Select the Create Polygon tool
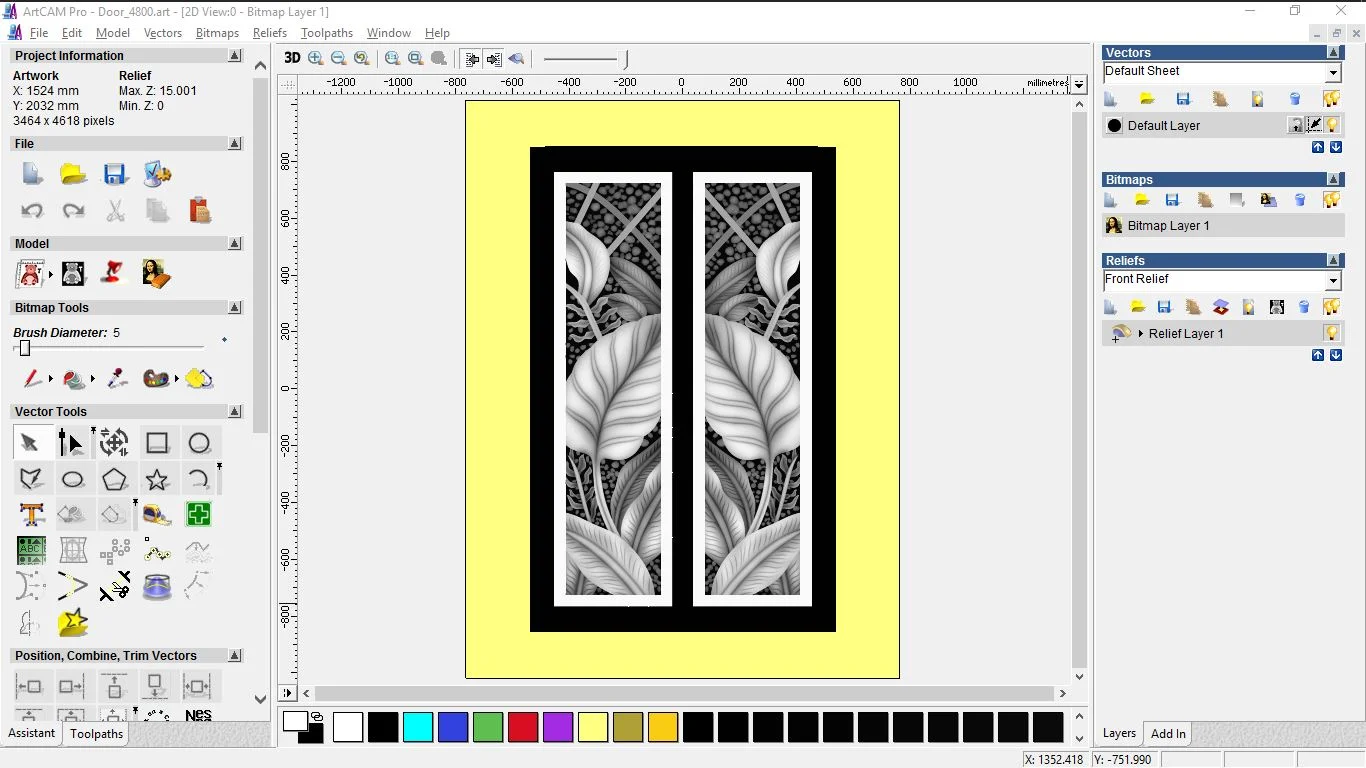Viewport: 1366px width, 768px height. click(x=115, y=478)
